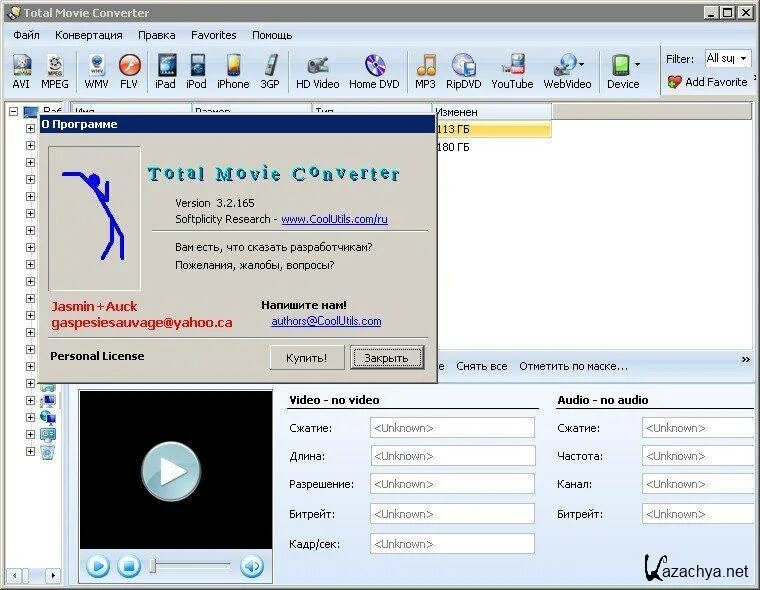Choose the iPod output preset

pos(196,71)
